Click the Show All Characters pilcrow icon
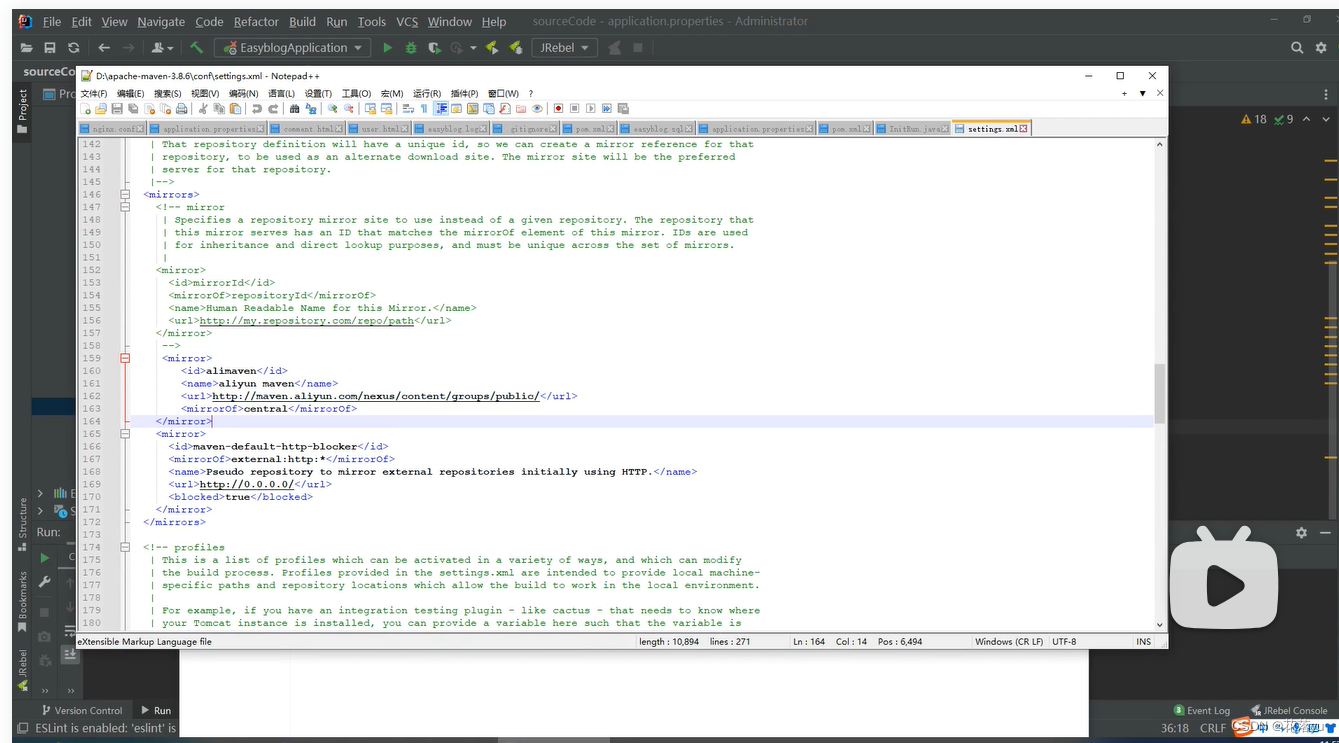Image resolution: width=1339 pixels, height=743 pixels. click(424, 108)
